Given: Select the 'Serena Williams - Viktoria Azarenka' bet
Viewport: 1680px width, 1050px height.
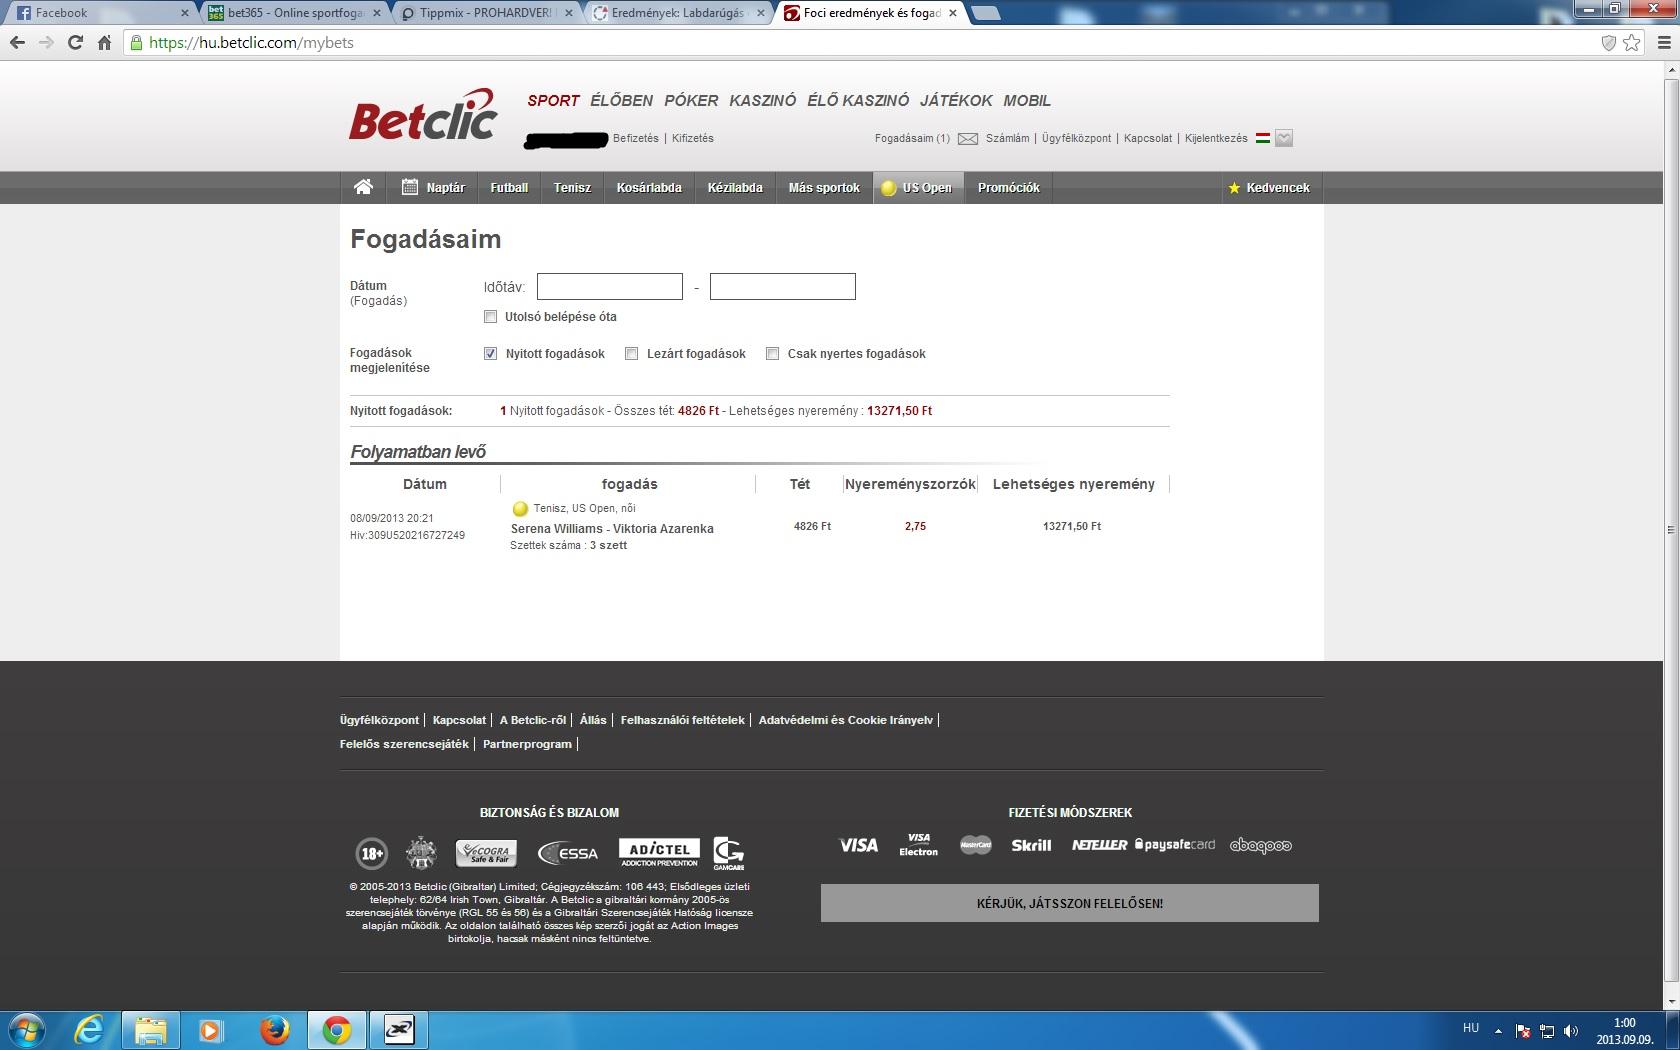Looking at the screenshot, I should pos(612,529).
